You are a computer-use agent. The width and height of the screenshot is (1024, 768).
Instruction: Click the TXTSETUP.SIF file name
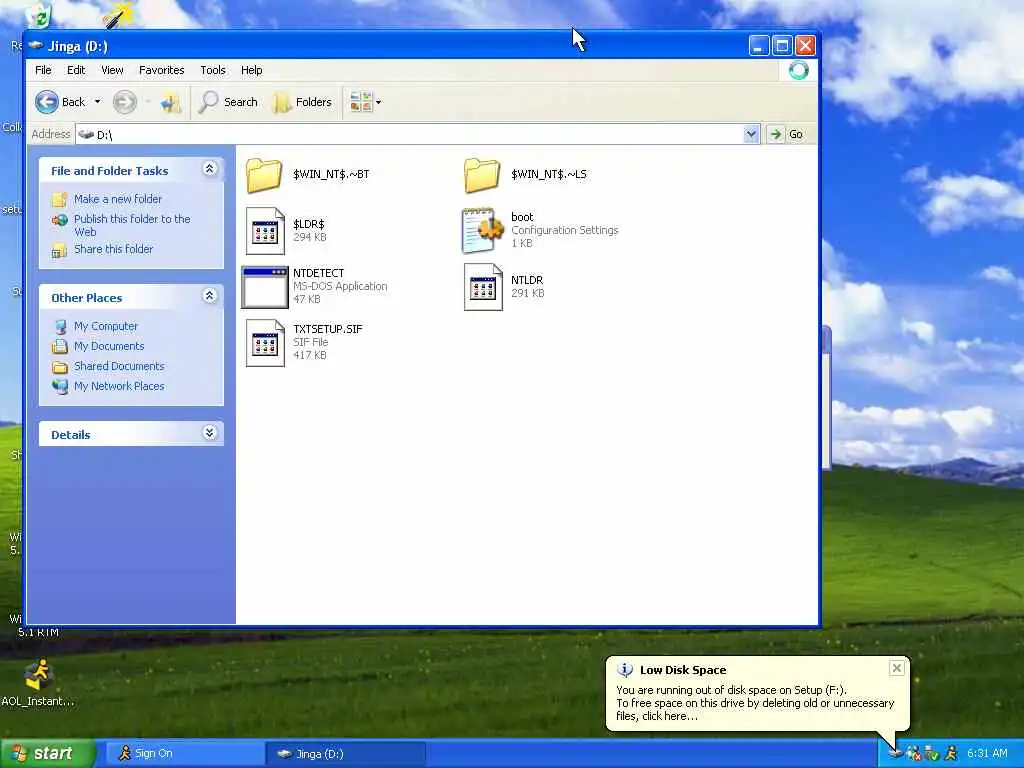(x=328, y=329)
